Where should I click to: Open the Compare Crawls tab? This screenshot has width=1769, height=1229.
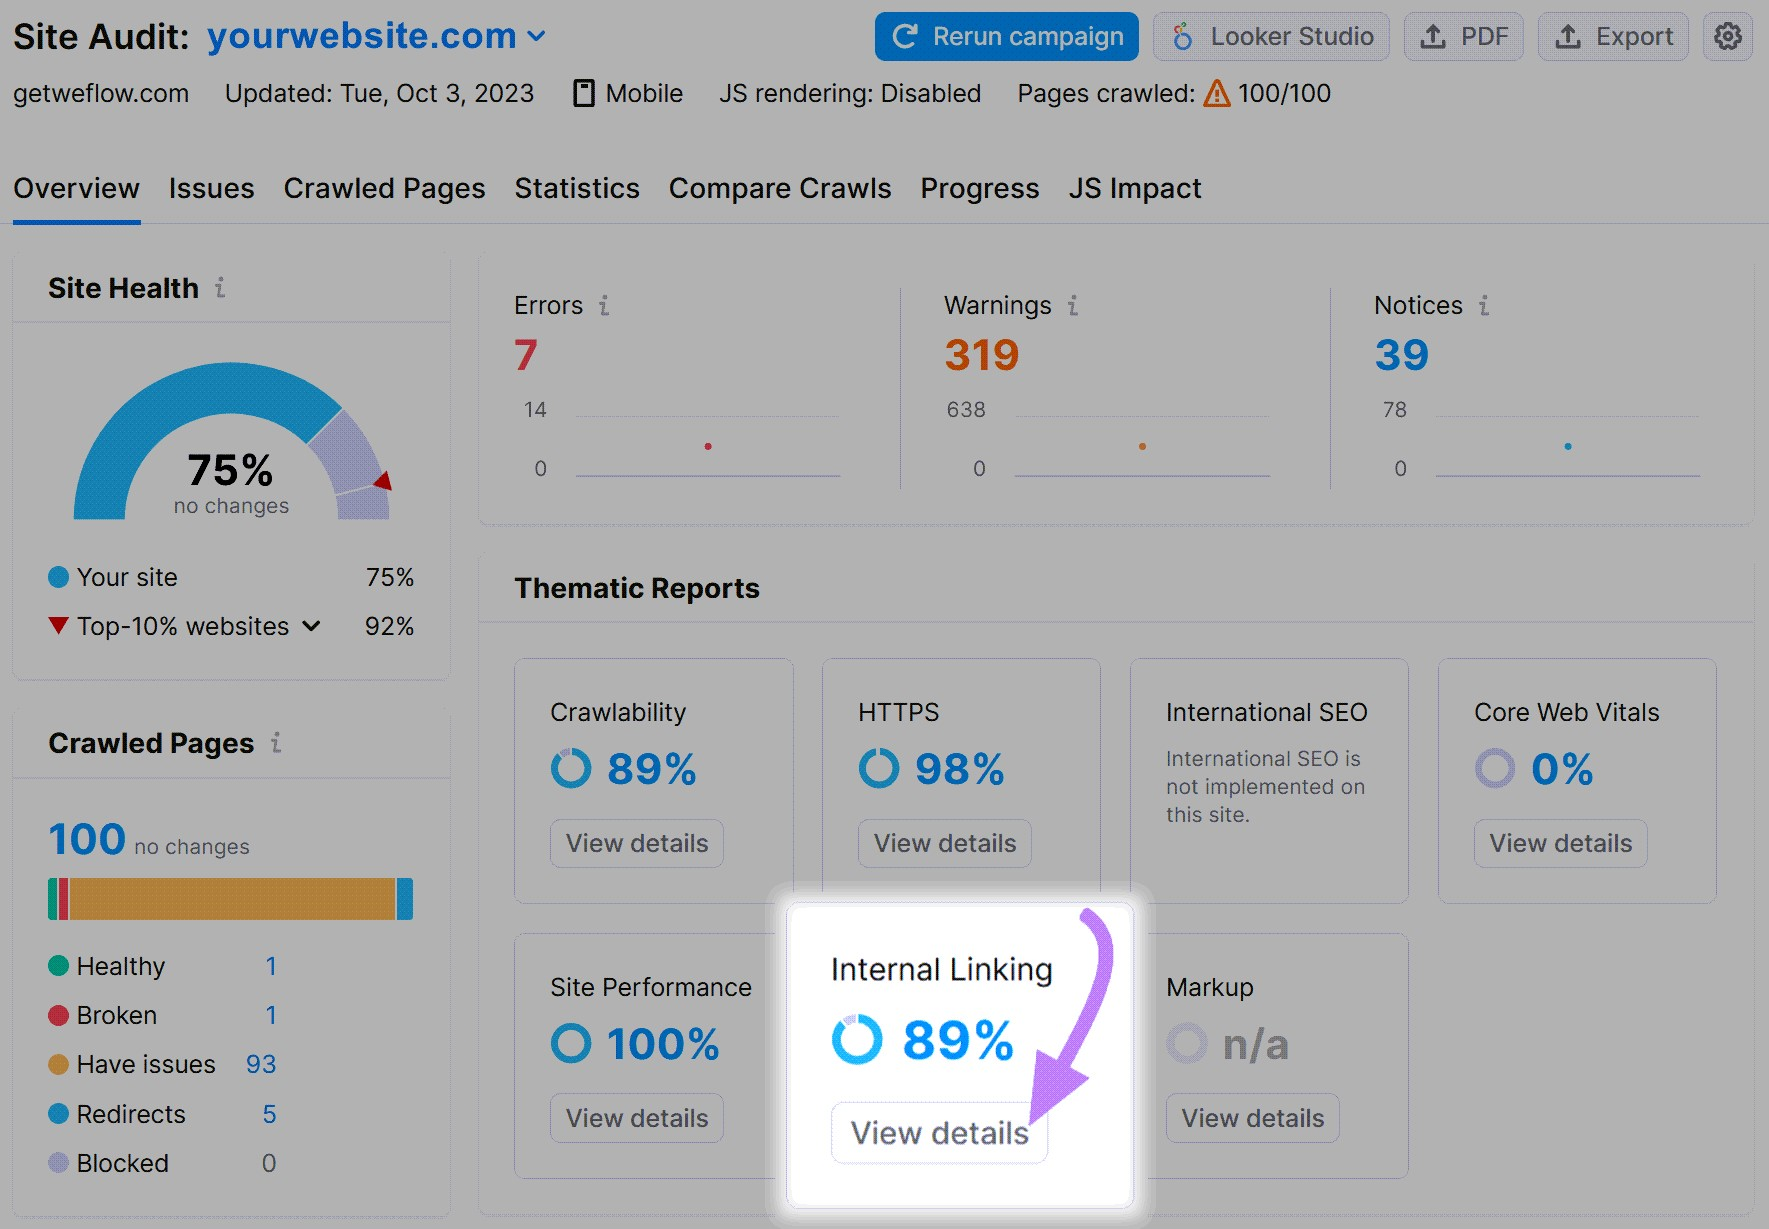point(779,188)
